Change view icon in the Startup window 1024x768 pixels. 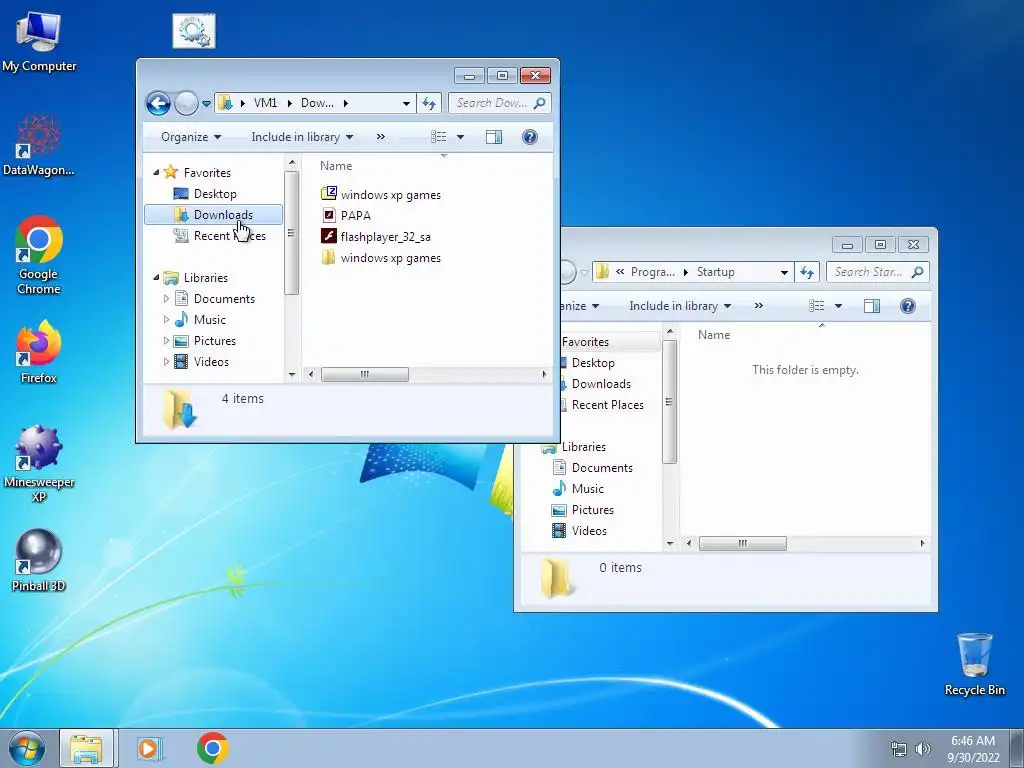pos(816,306)
